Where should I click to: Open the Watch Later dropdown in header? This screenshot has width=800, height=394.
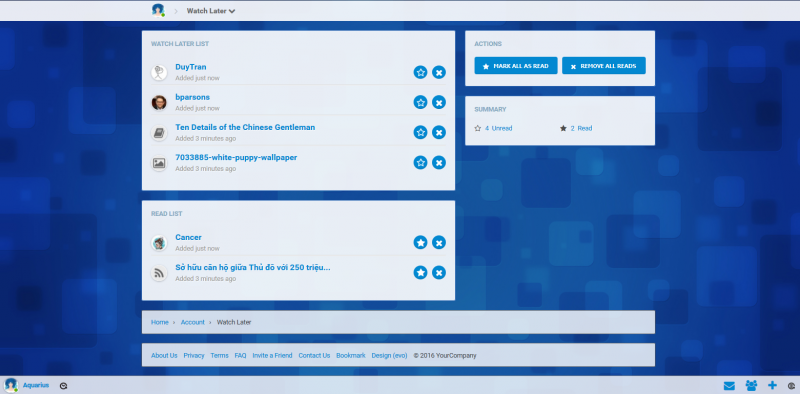(210, 11)
